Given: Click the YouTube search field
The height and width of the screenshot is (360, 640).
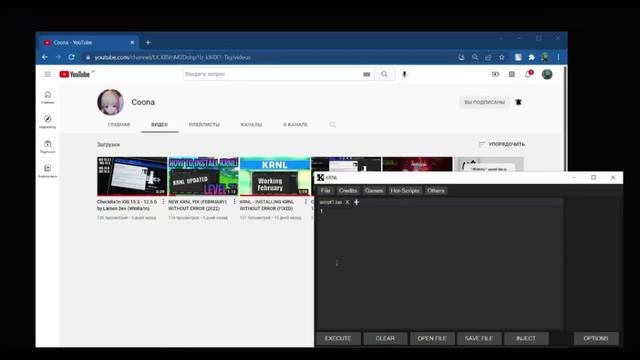Looking at the screenshot, I should click(272, 74).
